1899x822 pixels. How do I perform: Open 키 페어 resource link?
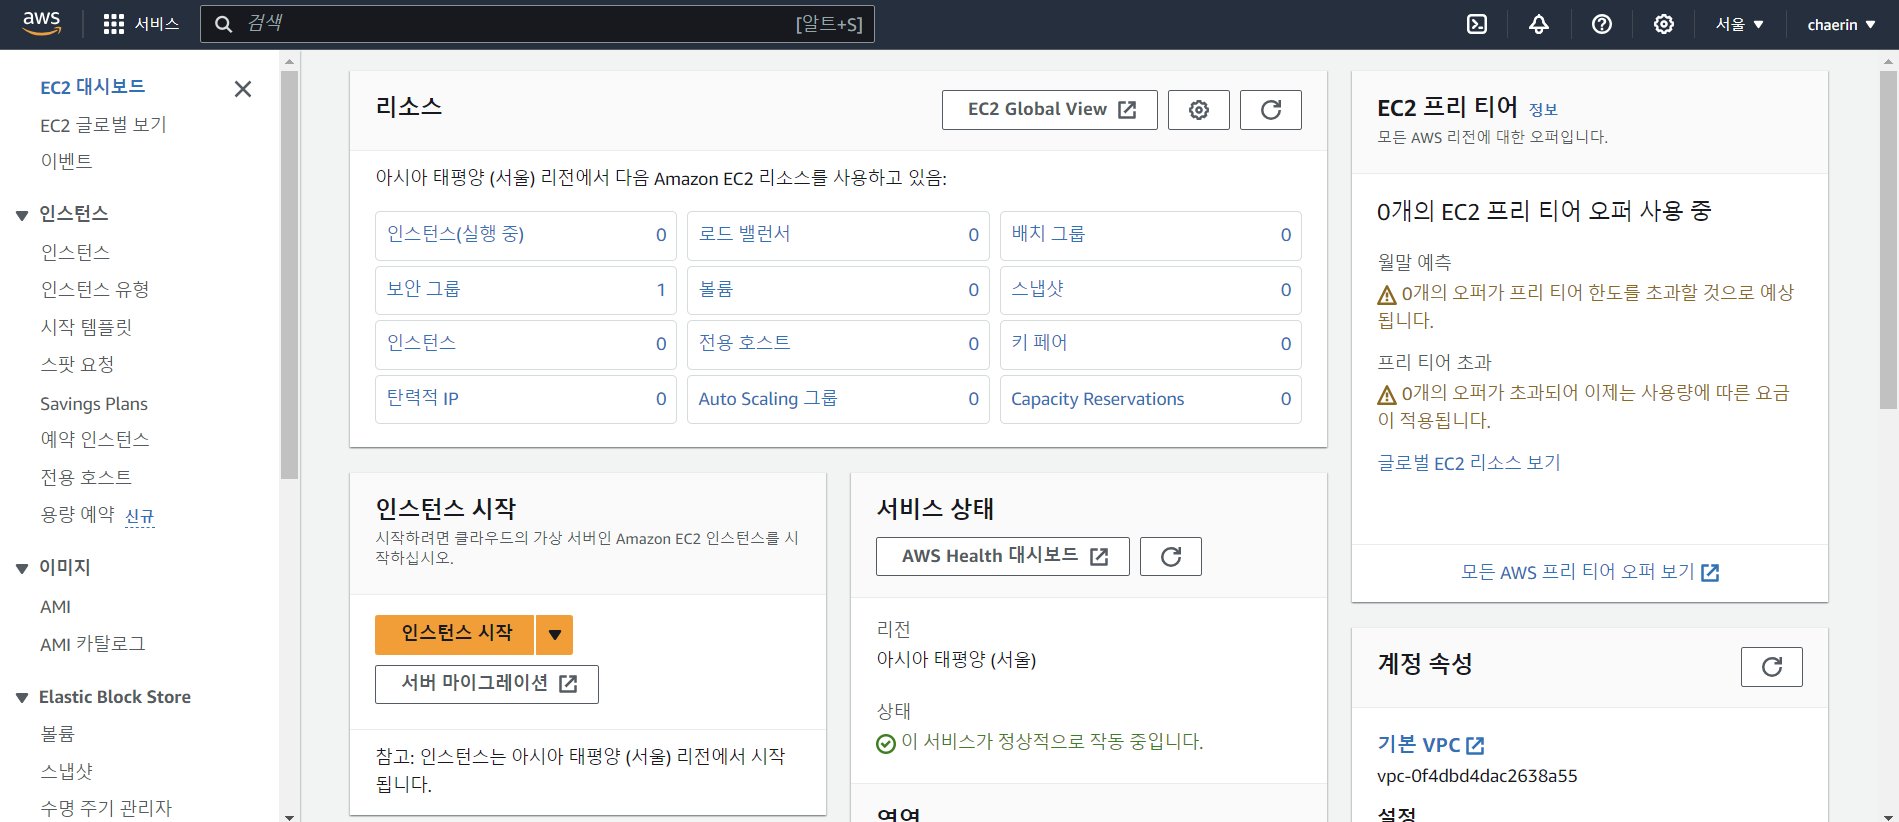click(x=1039, y=343)
